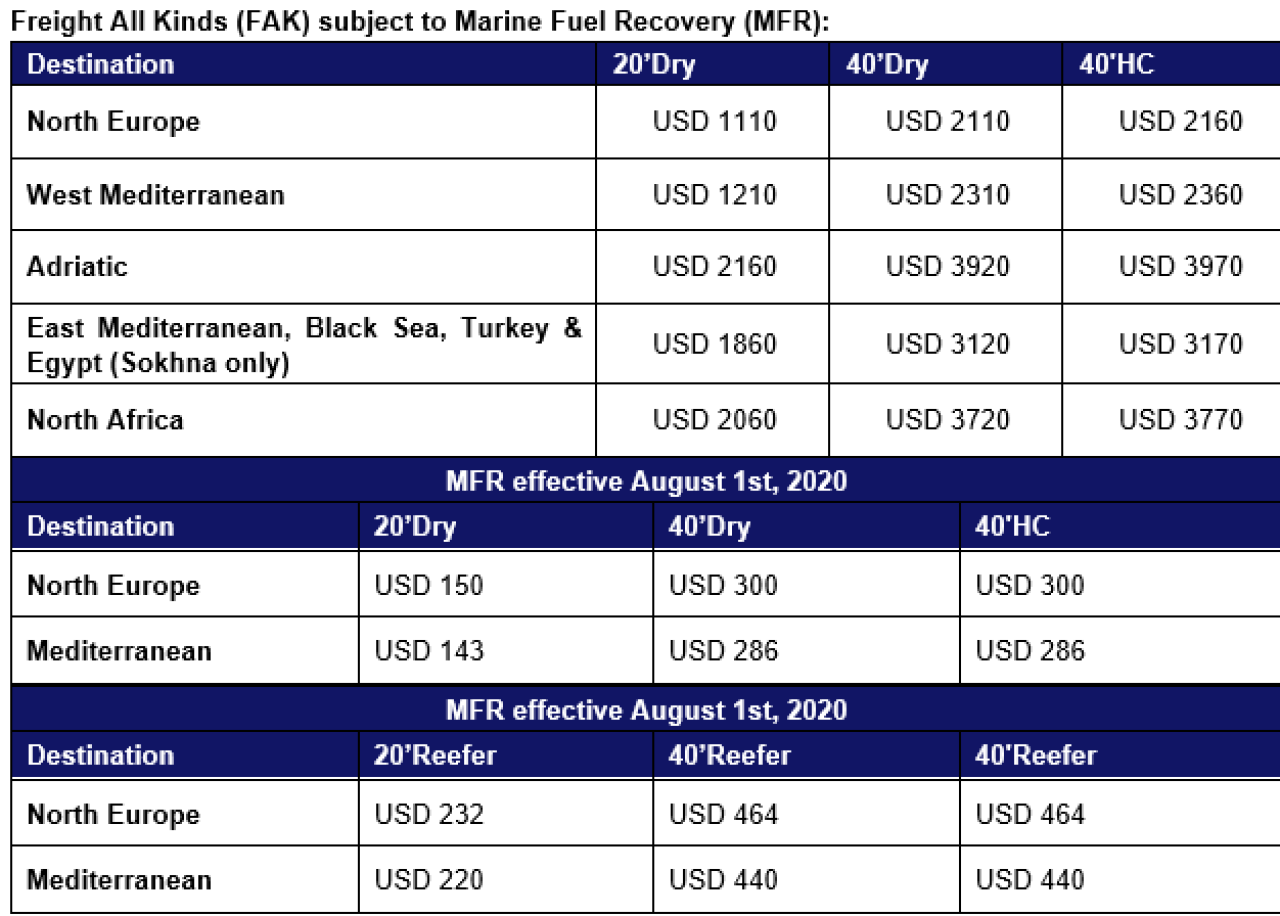Select the Adriatic destination row label
Image resolution: width=1280 pixels, height=916 pixels.
click(x=77, y=267)
